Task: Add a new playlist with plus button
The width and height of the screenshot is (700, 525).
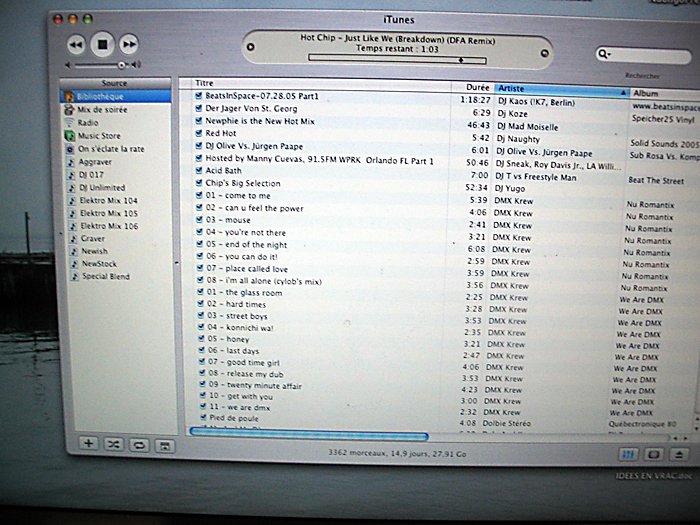Action: [x=89, y=443]
